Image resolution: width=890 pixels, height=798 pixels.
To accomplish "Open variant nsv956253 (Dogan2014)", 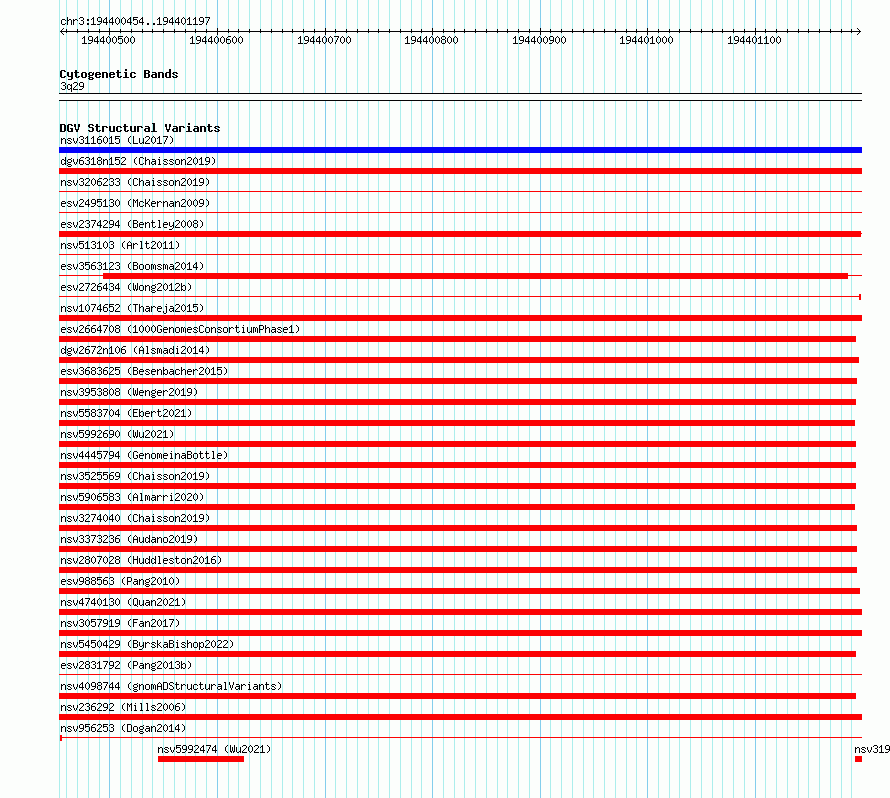I will tap(123, 728).
